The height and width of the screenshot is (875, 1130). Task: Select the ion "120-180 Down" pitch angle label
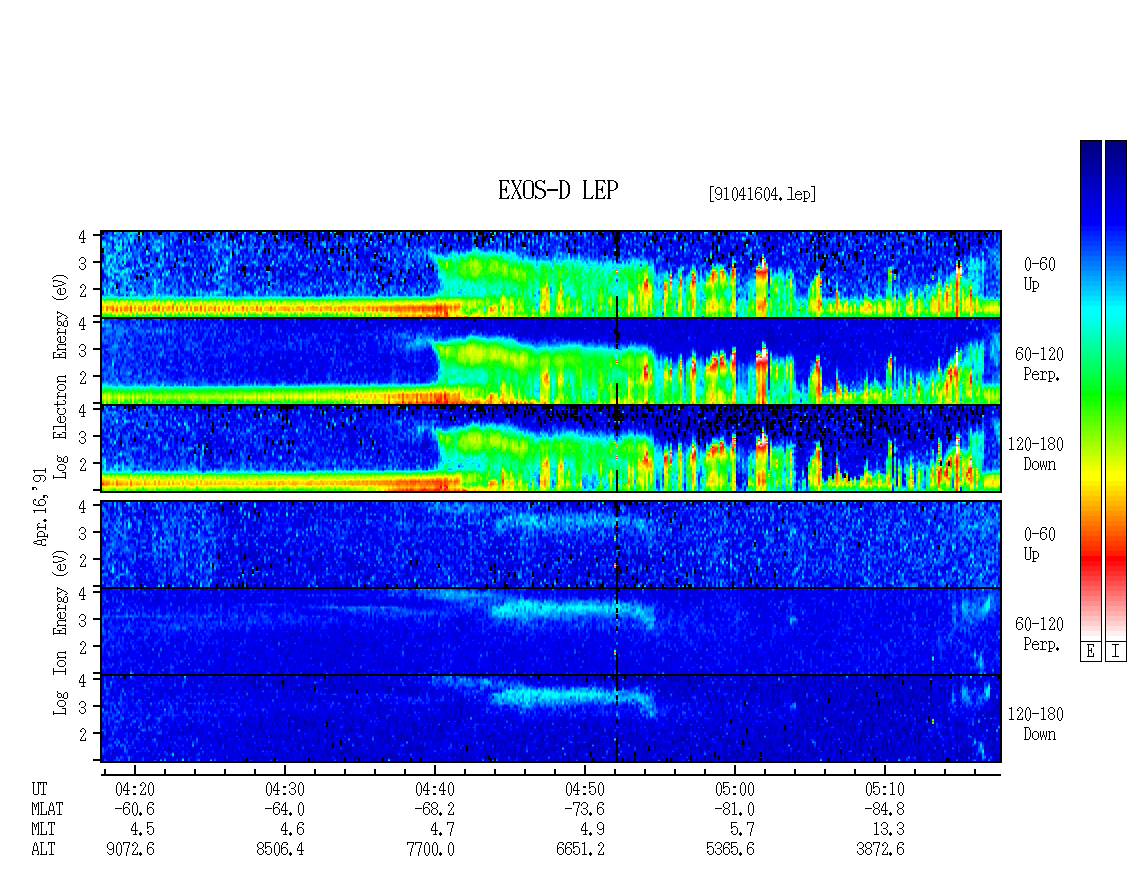tap(1036, 724)
